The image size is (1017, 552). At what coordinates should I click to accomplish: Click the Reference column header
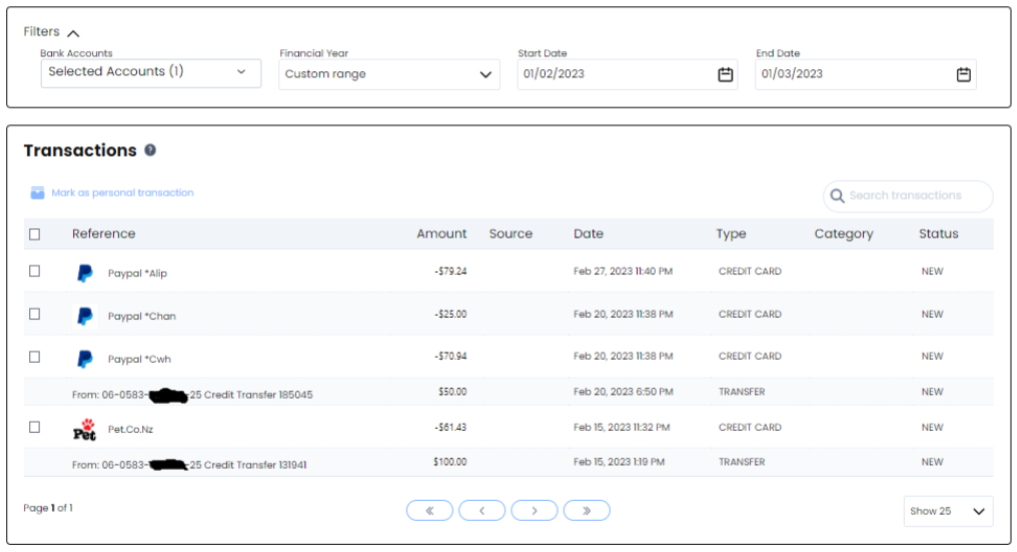(x=104, y=234)
